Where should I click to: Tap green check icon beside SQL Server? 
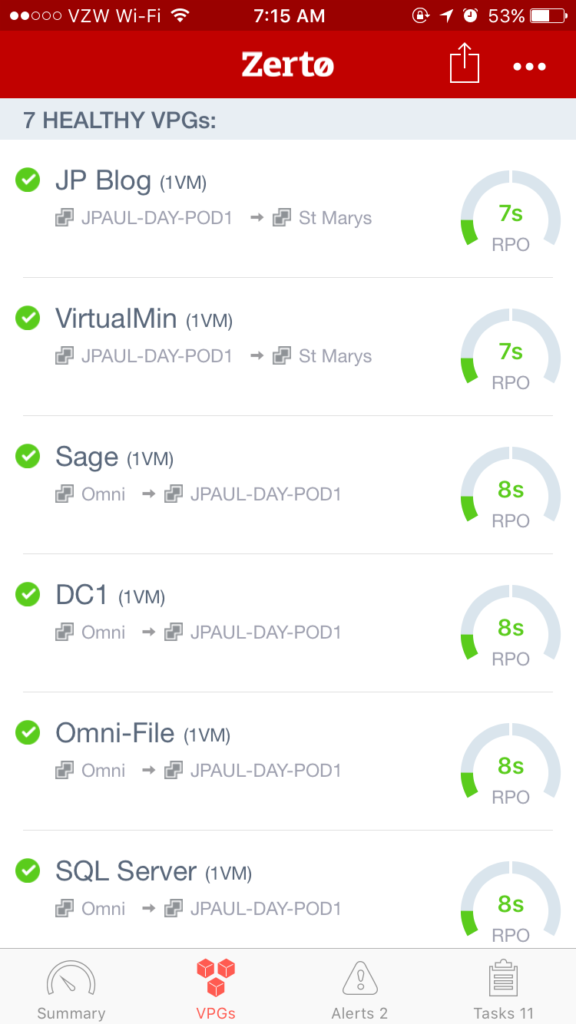pyautogui.click(x=27, y=871)
